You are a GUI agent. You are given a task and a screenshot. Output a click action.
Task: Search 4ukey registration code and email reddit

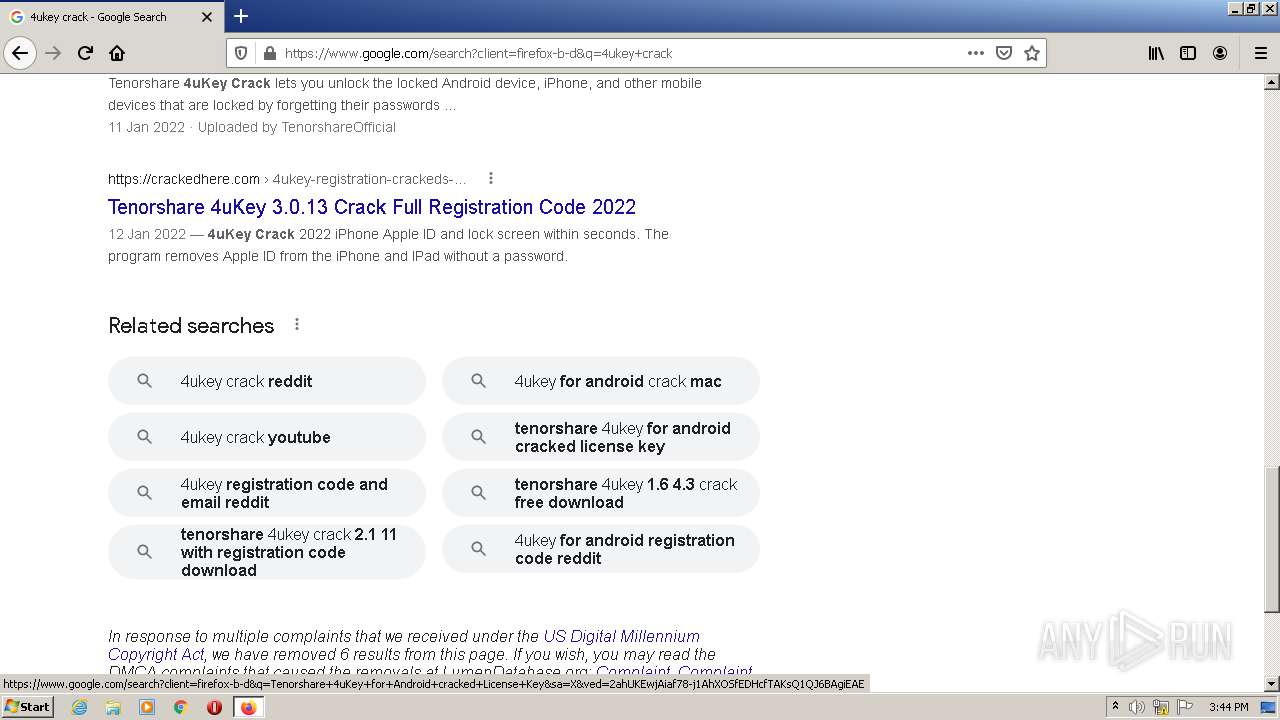point(267,493)
